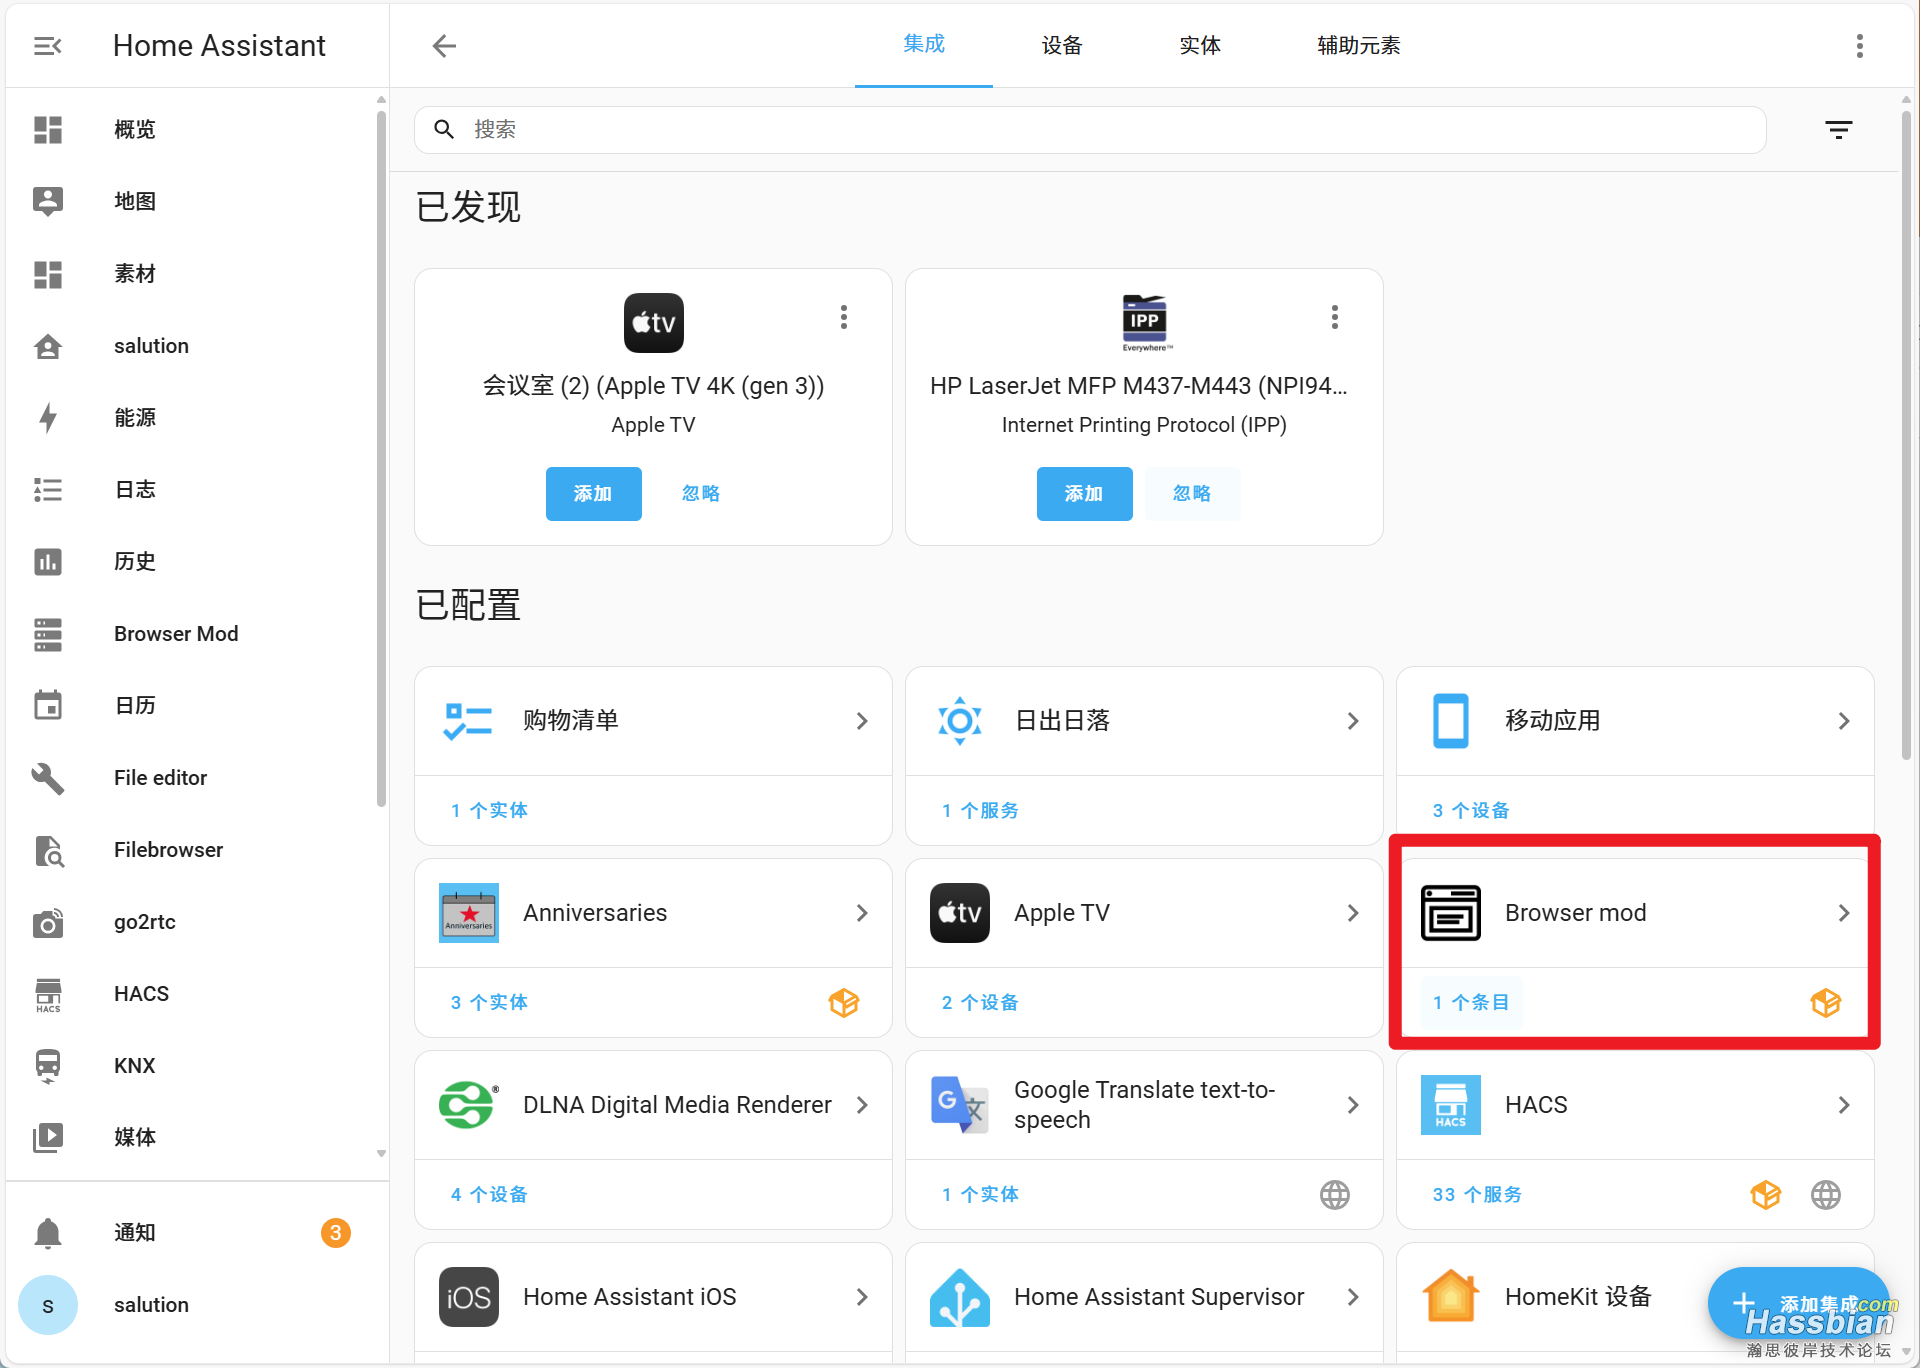The width and height of the screenshot is (1920, 1368).
Task: Open the 地图 map sidebar icon
Action: pyautogui.click(x=48, y=202)
